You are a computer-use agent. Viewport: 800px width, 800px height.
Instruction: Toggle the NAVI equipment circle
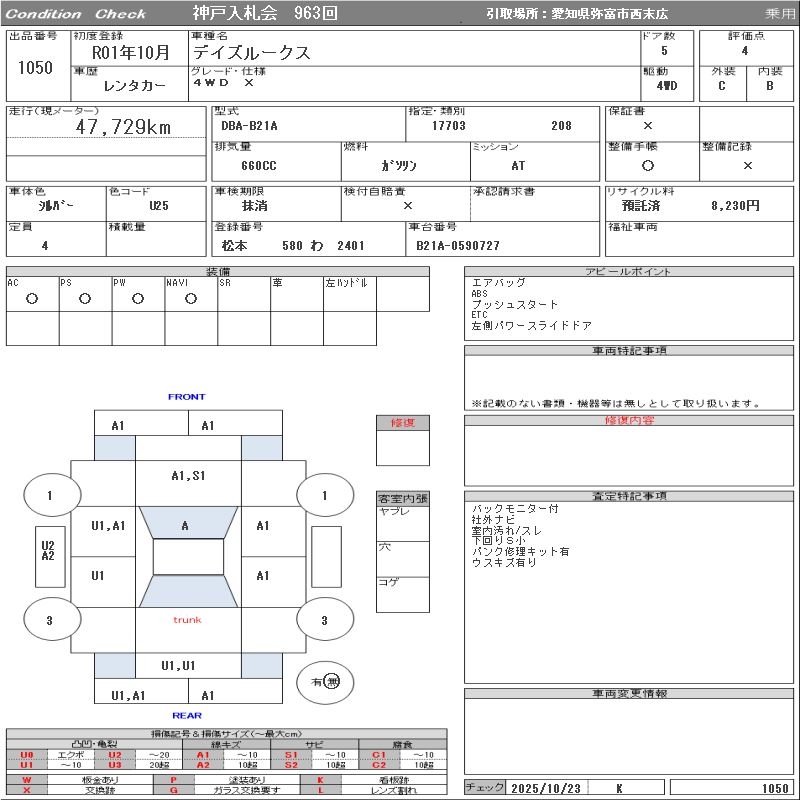[x=191, y=298]
